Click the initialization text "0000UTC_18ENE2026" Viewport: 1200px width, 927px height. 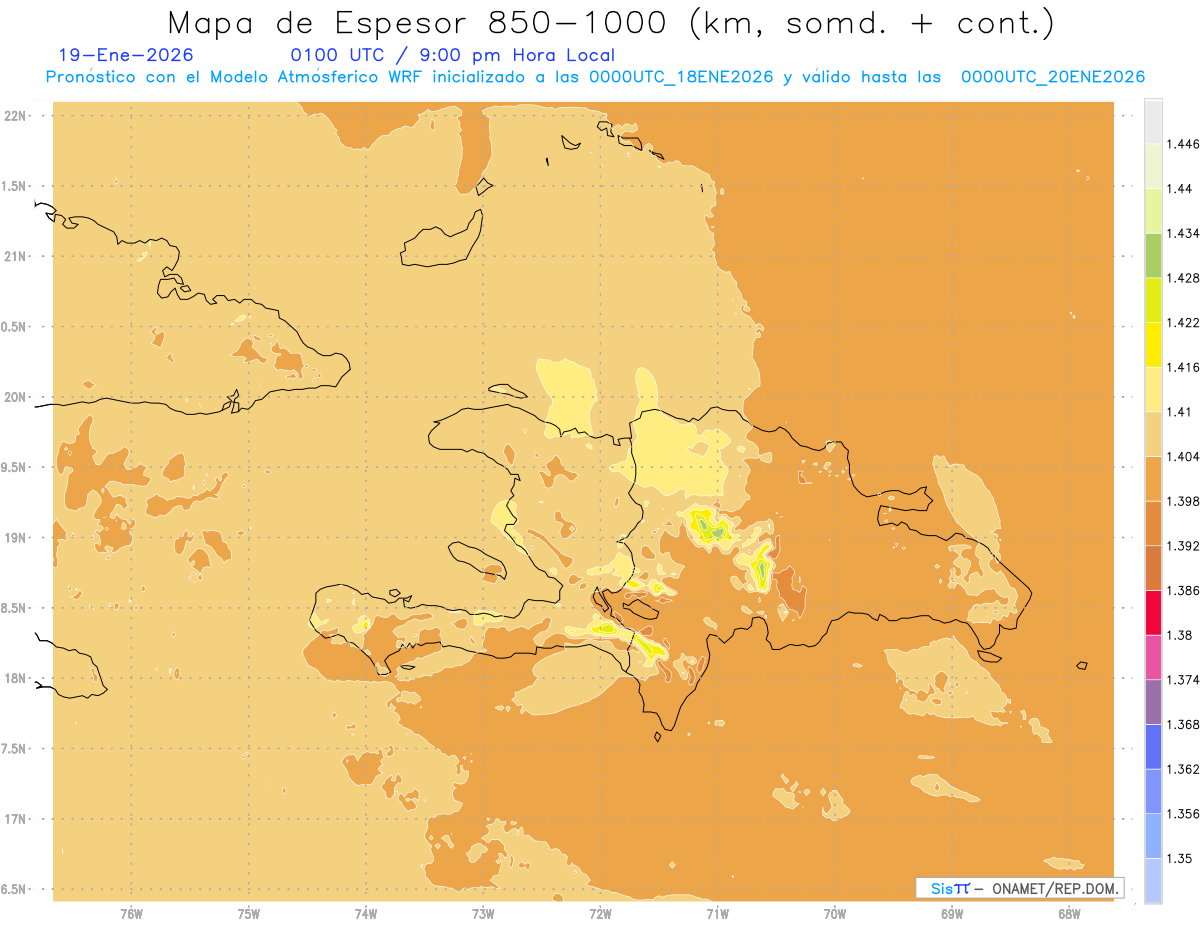680,77
